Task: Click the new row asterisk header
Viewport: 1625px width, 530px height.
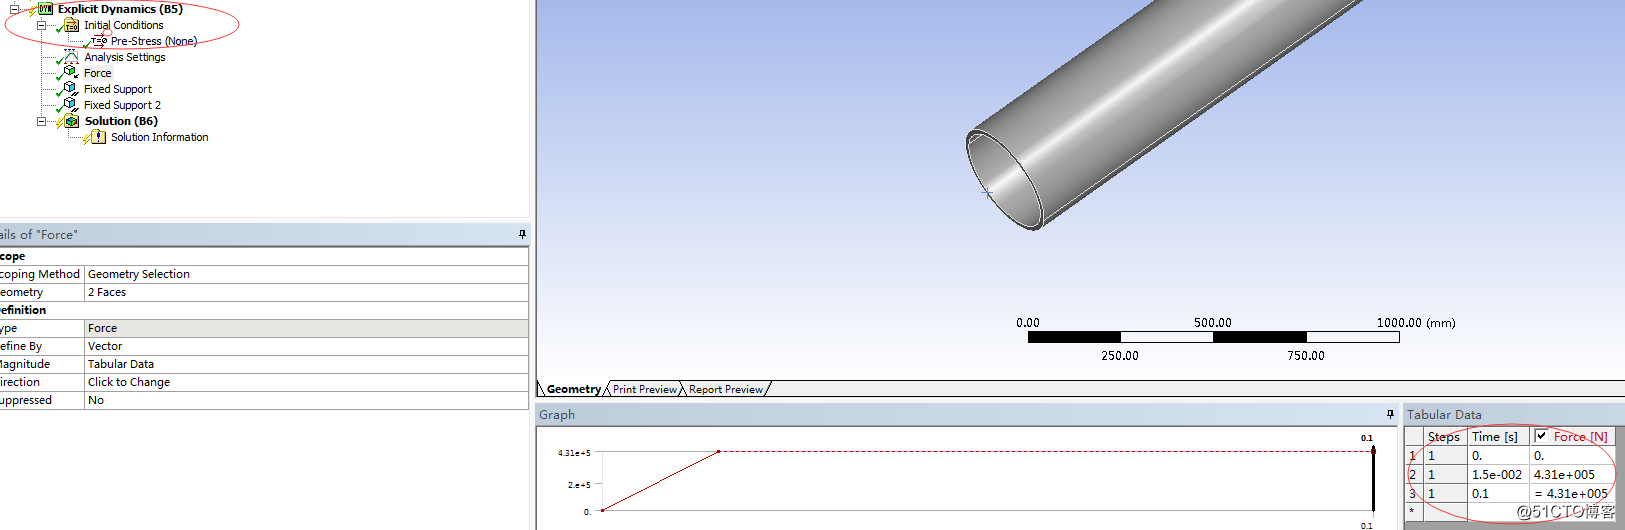Action: point(1414,511)
